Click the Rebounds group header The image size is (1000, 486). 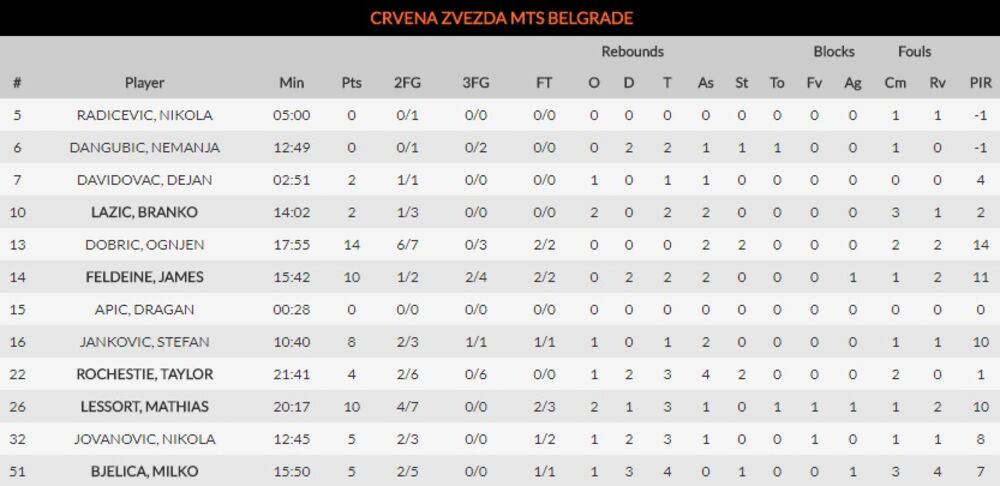(632, 51)
